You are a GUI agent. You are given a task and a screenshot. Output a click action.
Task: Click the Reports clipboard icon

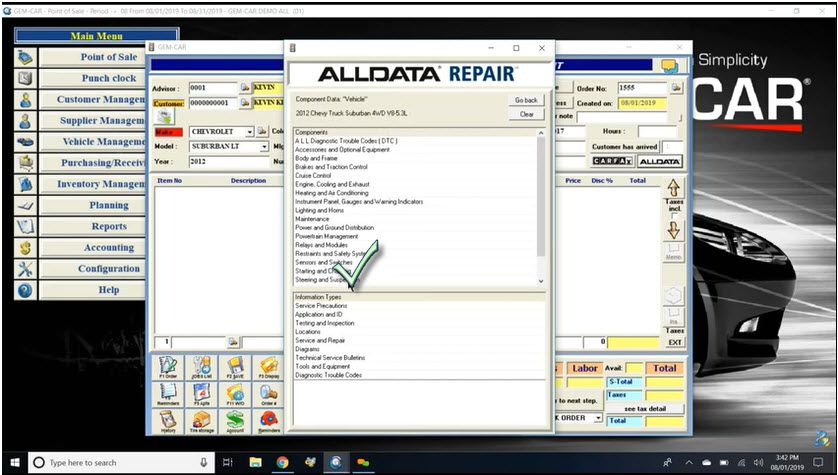click(x=25, y=227)
